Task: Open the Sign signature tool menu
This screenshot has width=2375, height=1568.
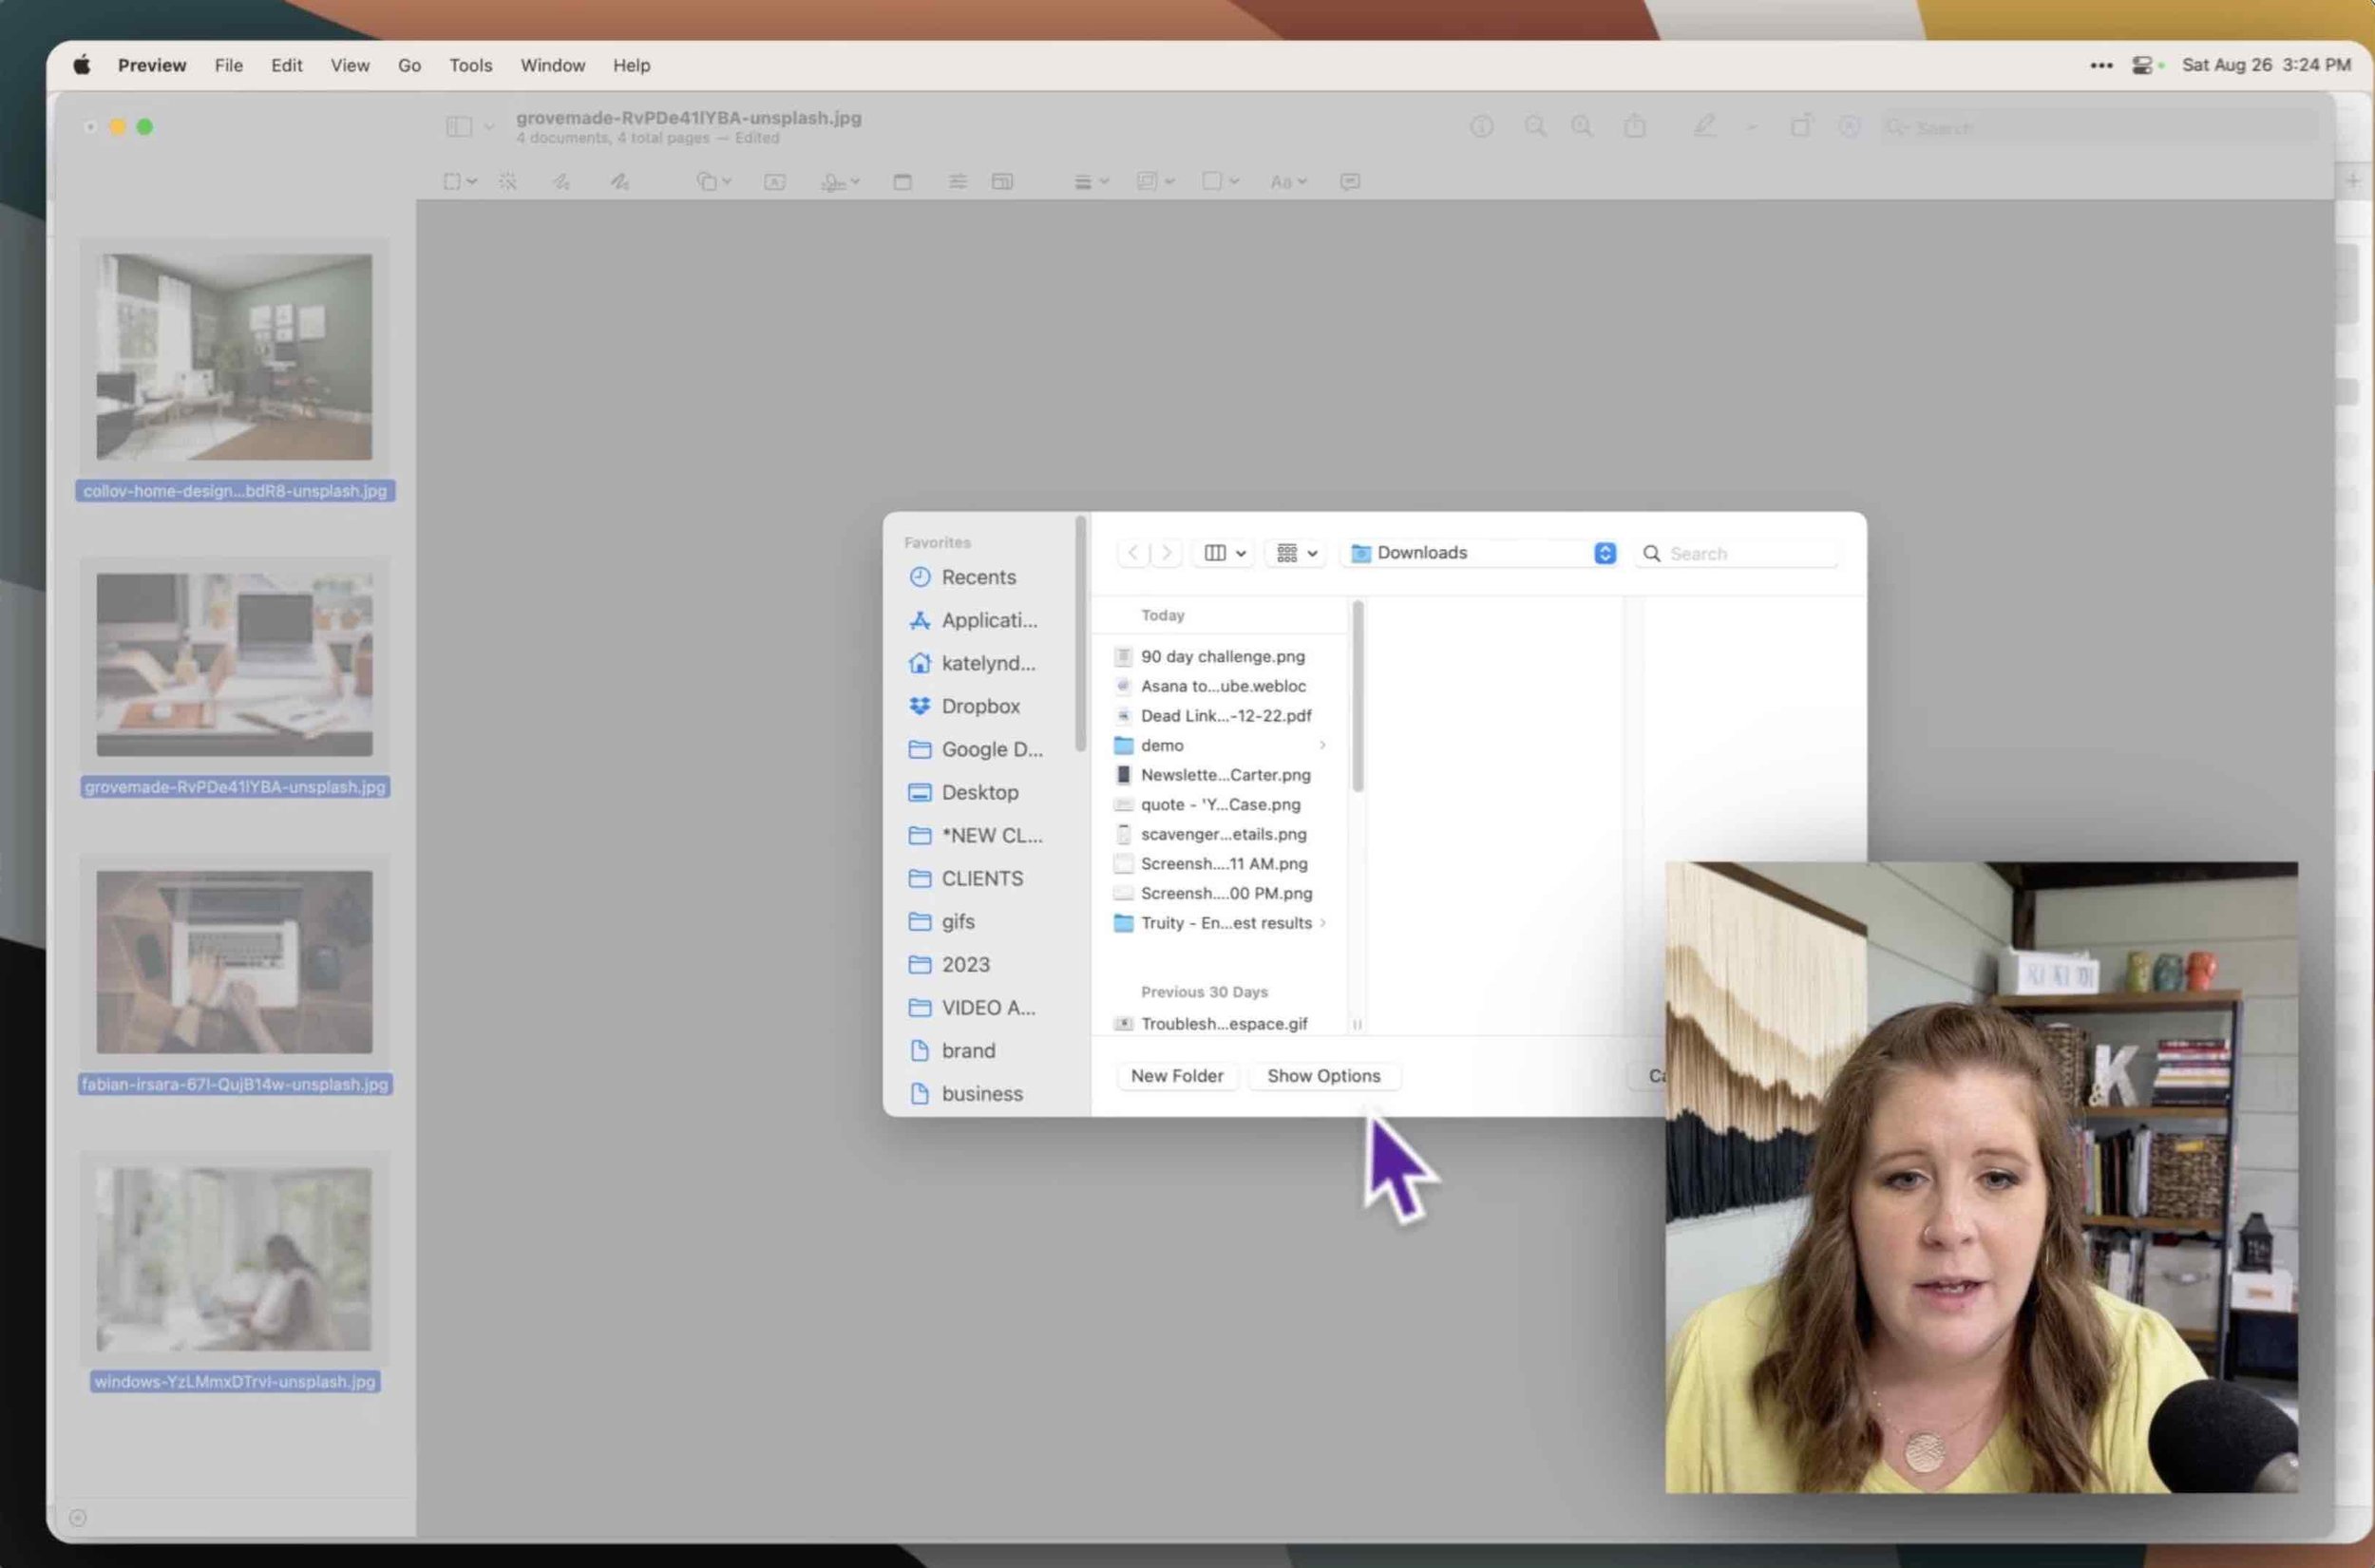Action: pyautogui.click(x=840, y=181)
